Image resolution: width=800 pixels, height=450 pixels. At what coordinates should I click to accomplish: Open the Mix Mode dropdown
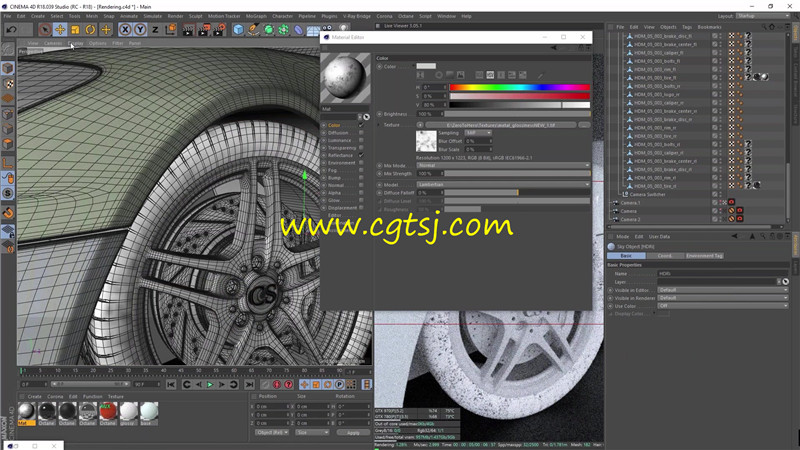click(503, 165)
